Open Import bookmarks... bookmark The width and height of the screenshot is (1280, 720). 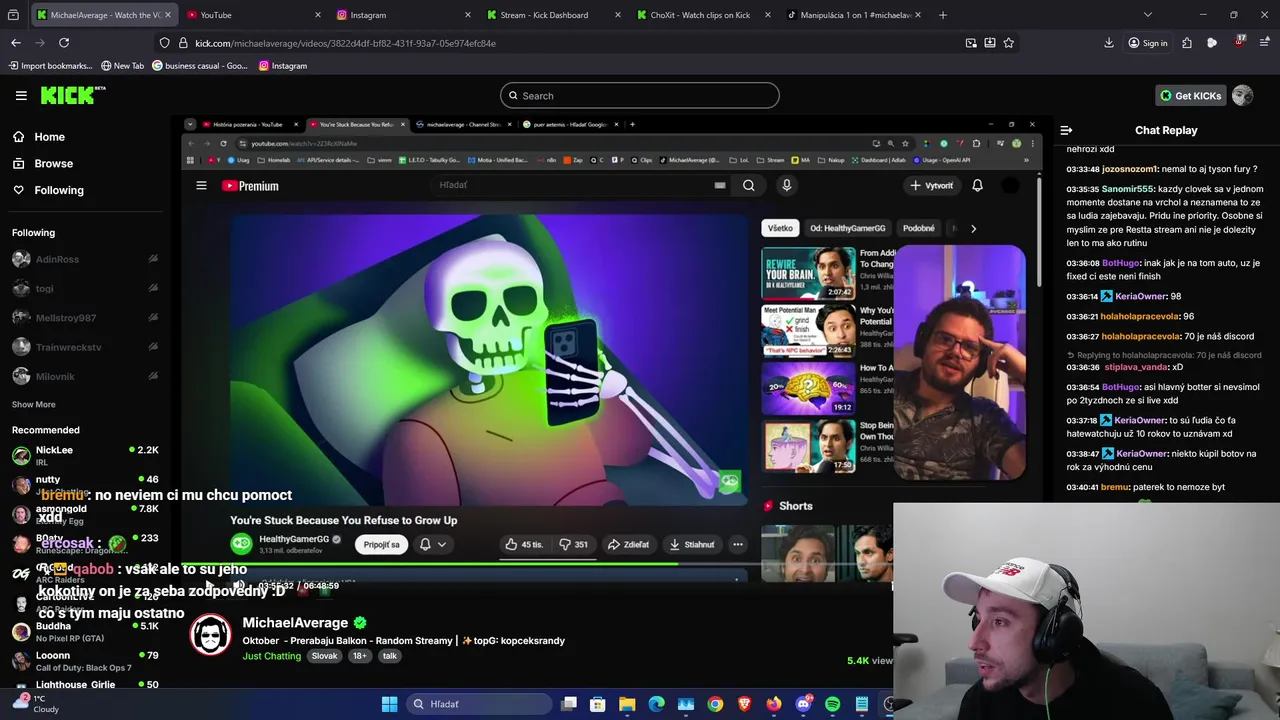click(50, 66)
